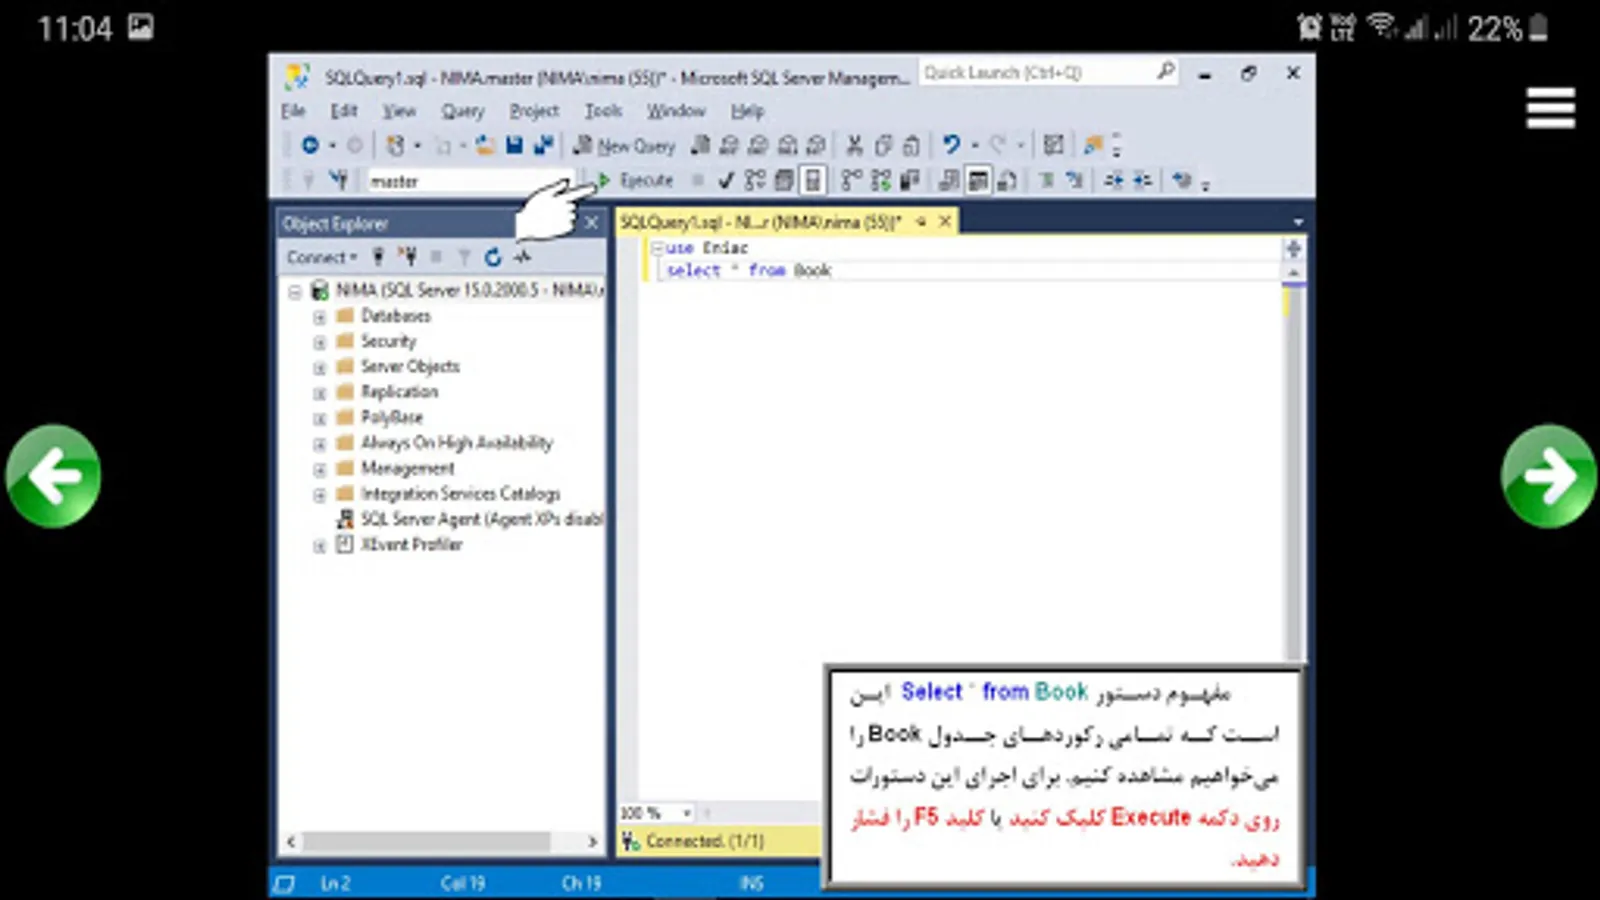Click the Change Connection icon beside master
Viewport: 1600px width, 900px height.
coord(339,180)
